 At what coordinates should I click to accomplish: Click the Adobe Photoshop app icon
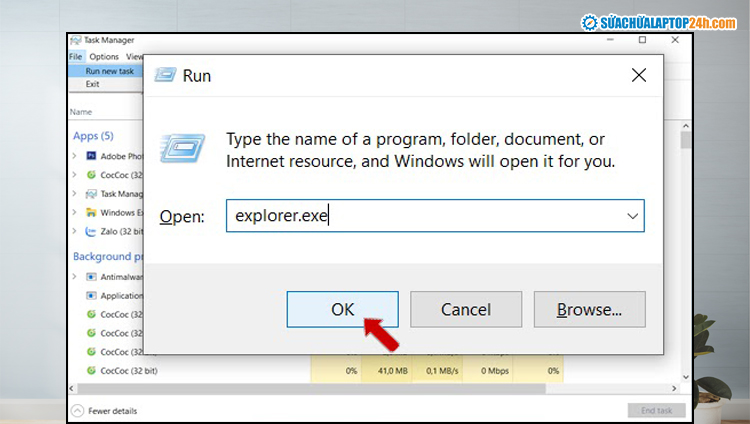coord(91,156)
